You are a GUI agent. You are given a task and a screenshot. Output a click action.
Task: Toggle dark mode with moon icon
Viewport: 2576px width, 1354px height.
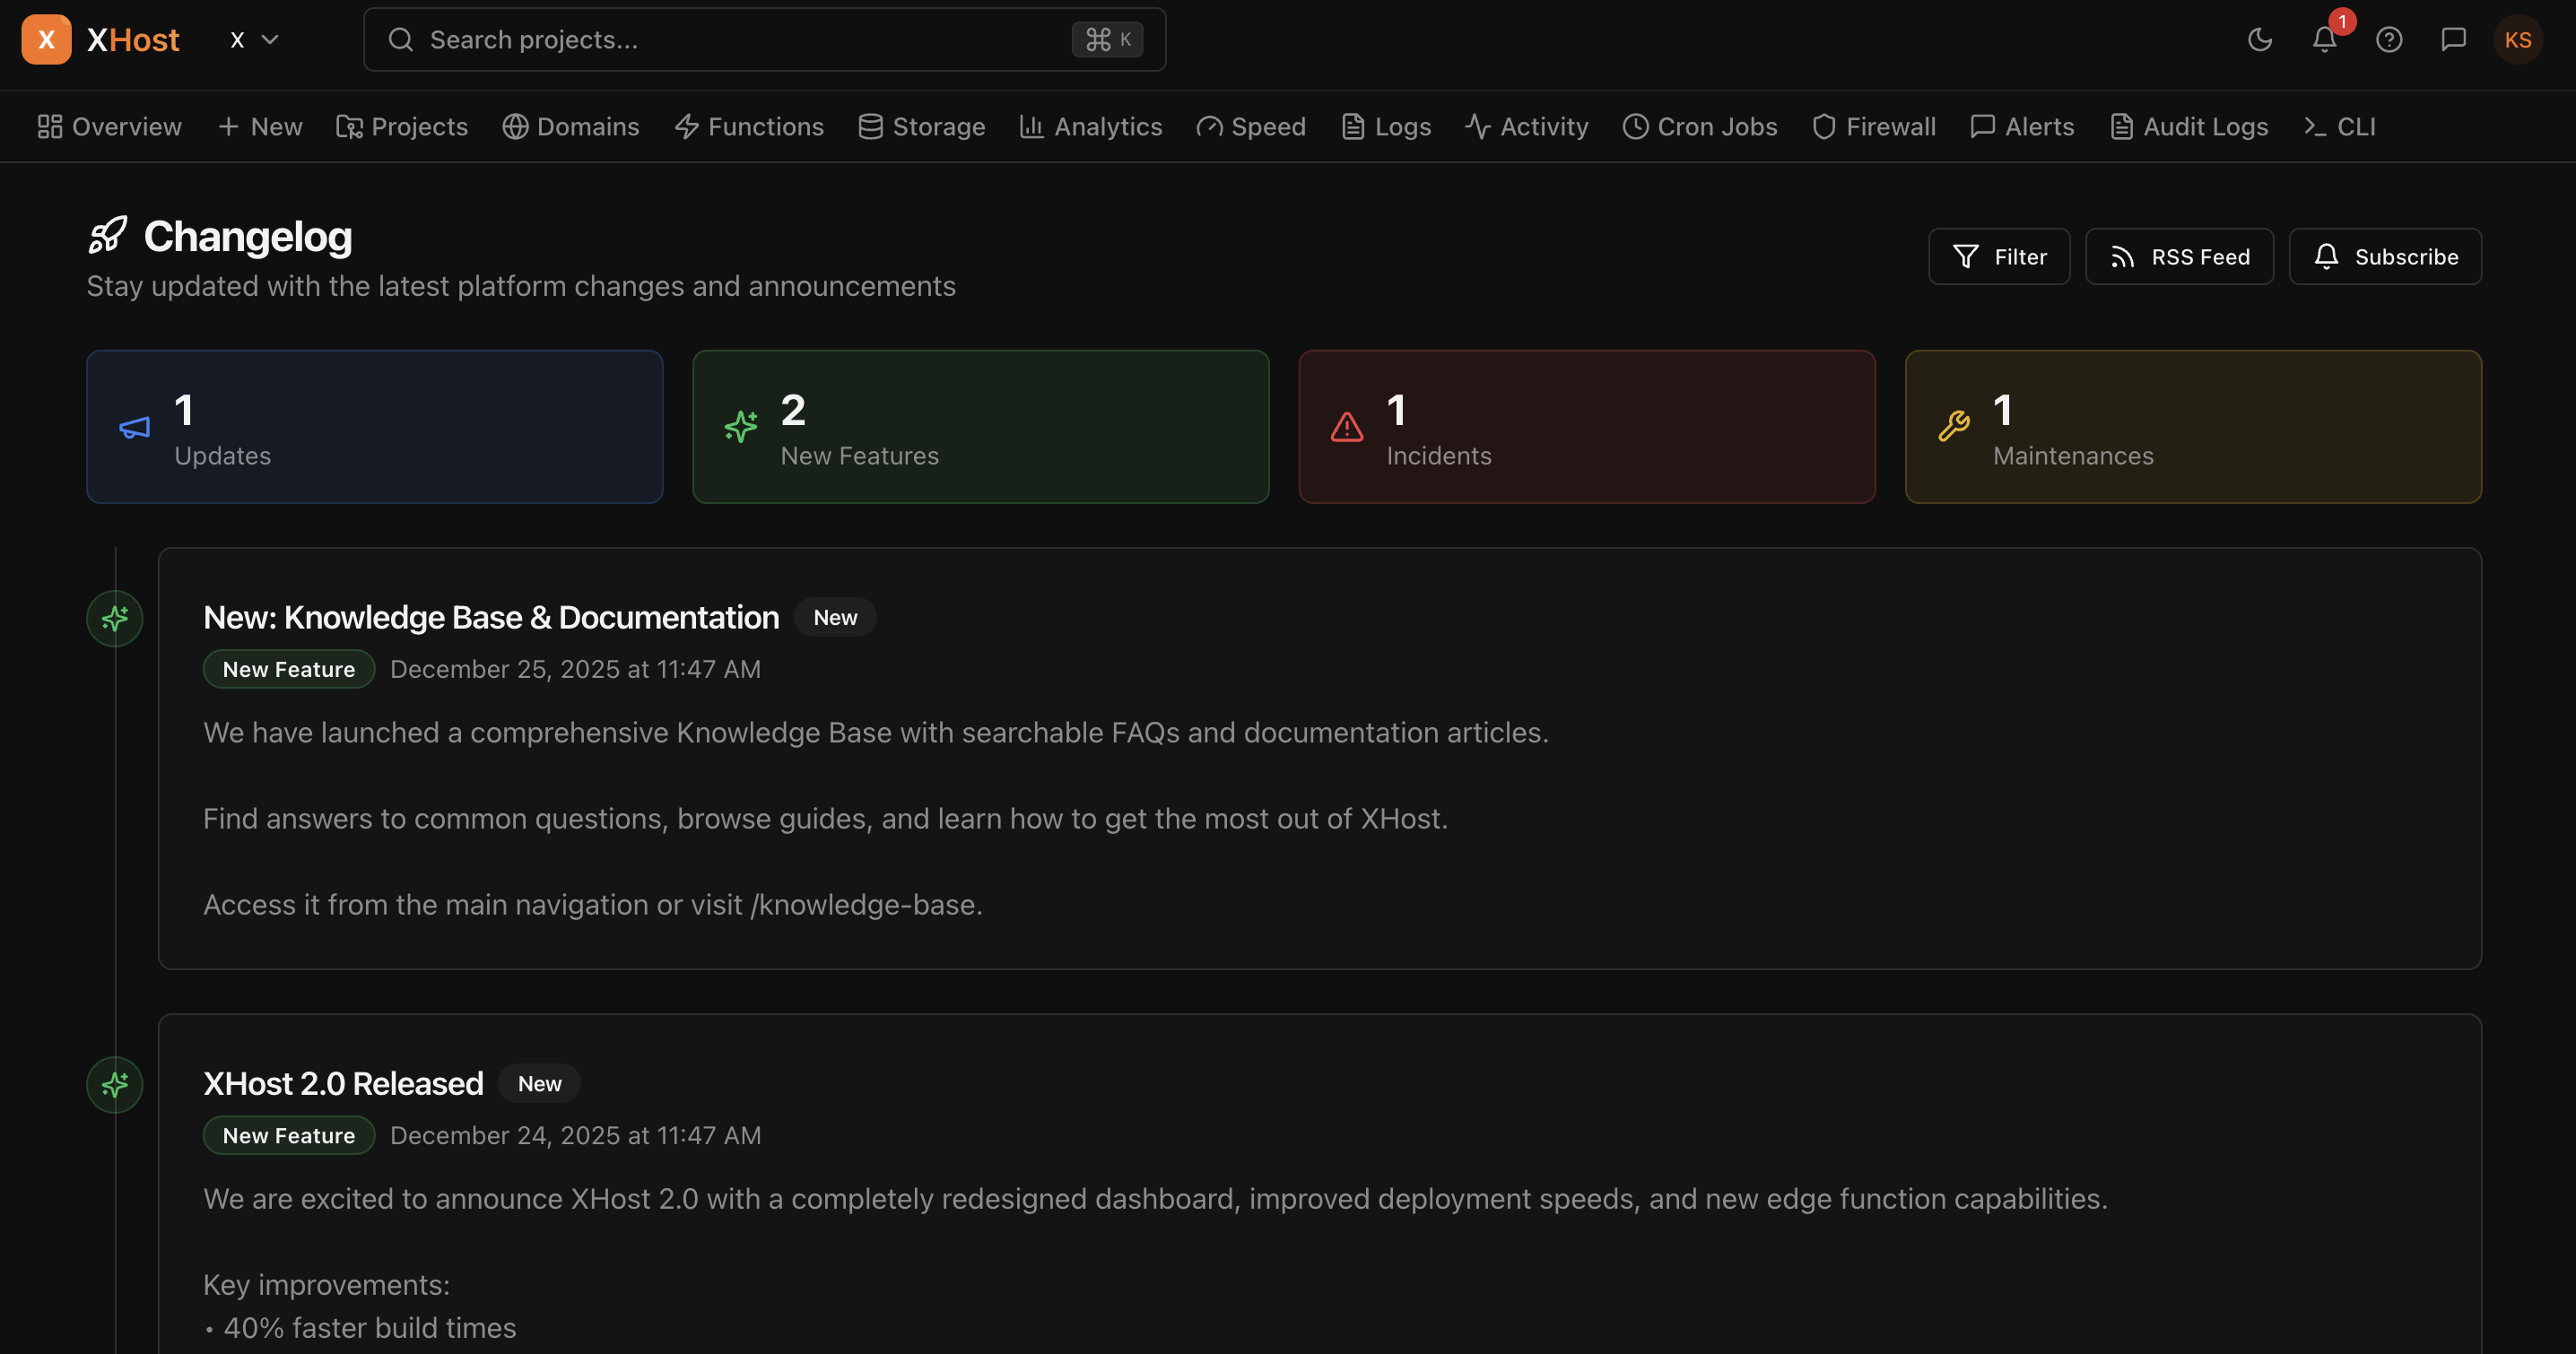click(2259, 40)
